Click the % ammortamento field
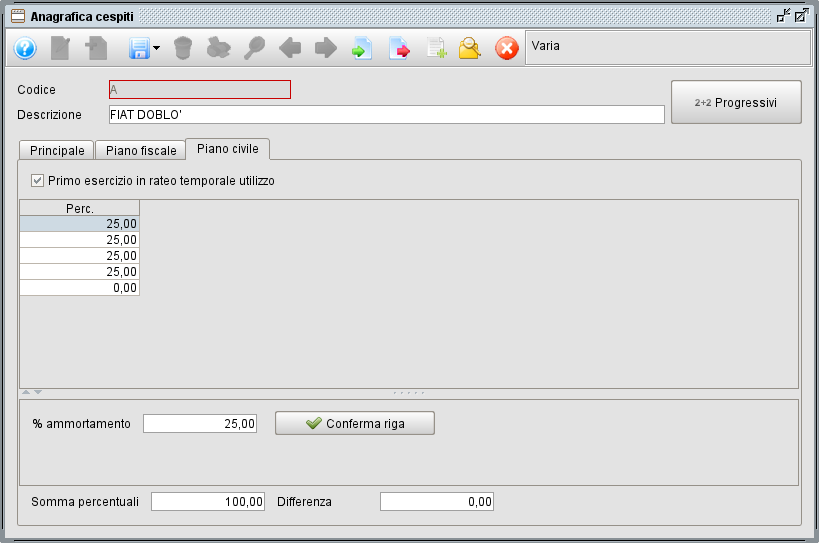Screen dimensions: 819x543 (x=200, y=423)
